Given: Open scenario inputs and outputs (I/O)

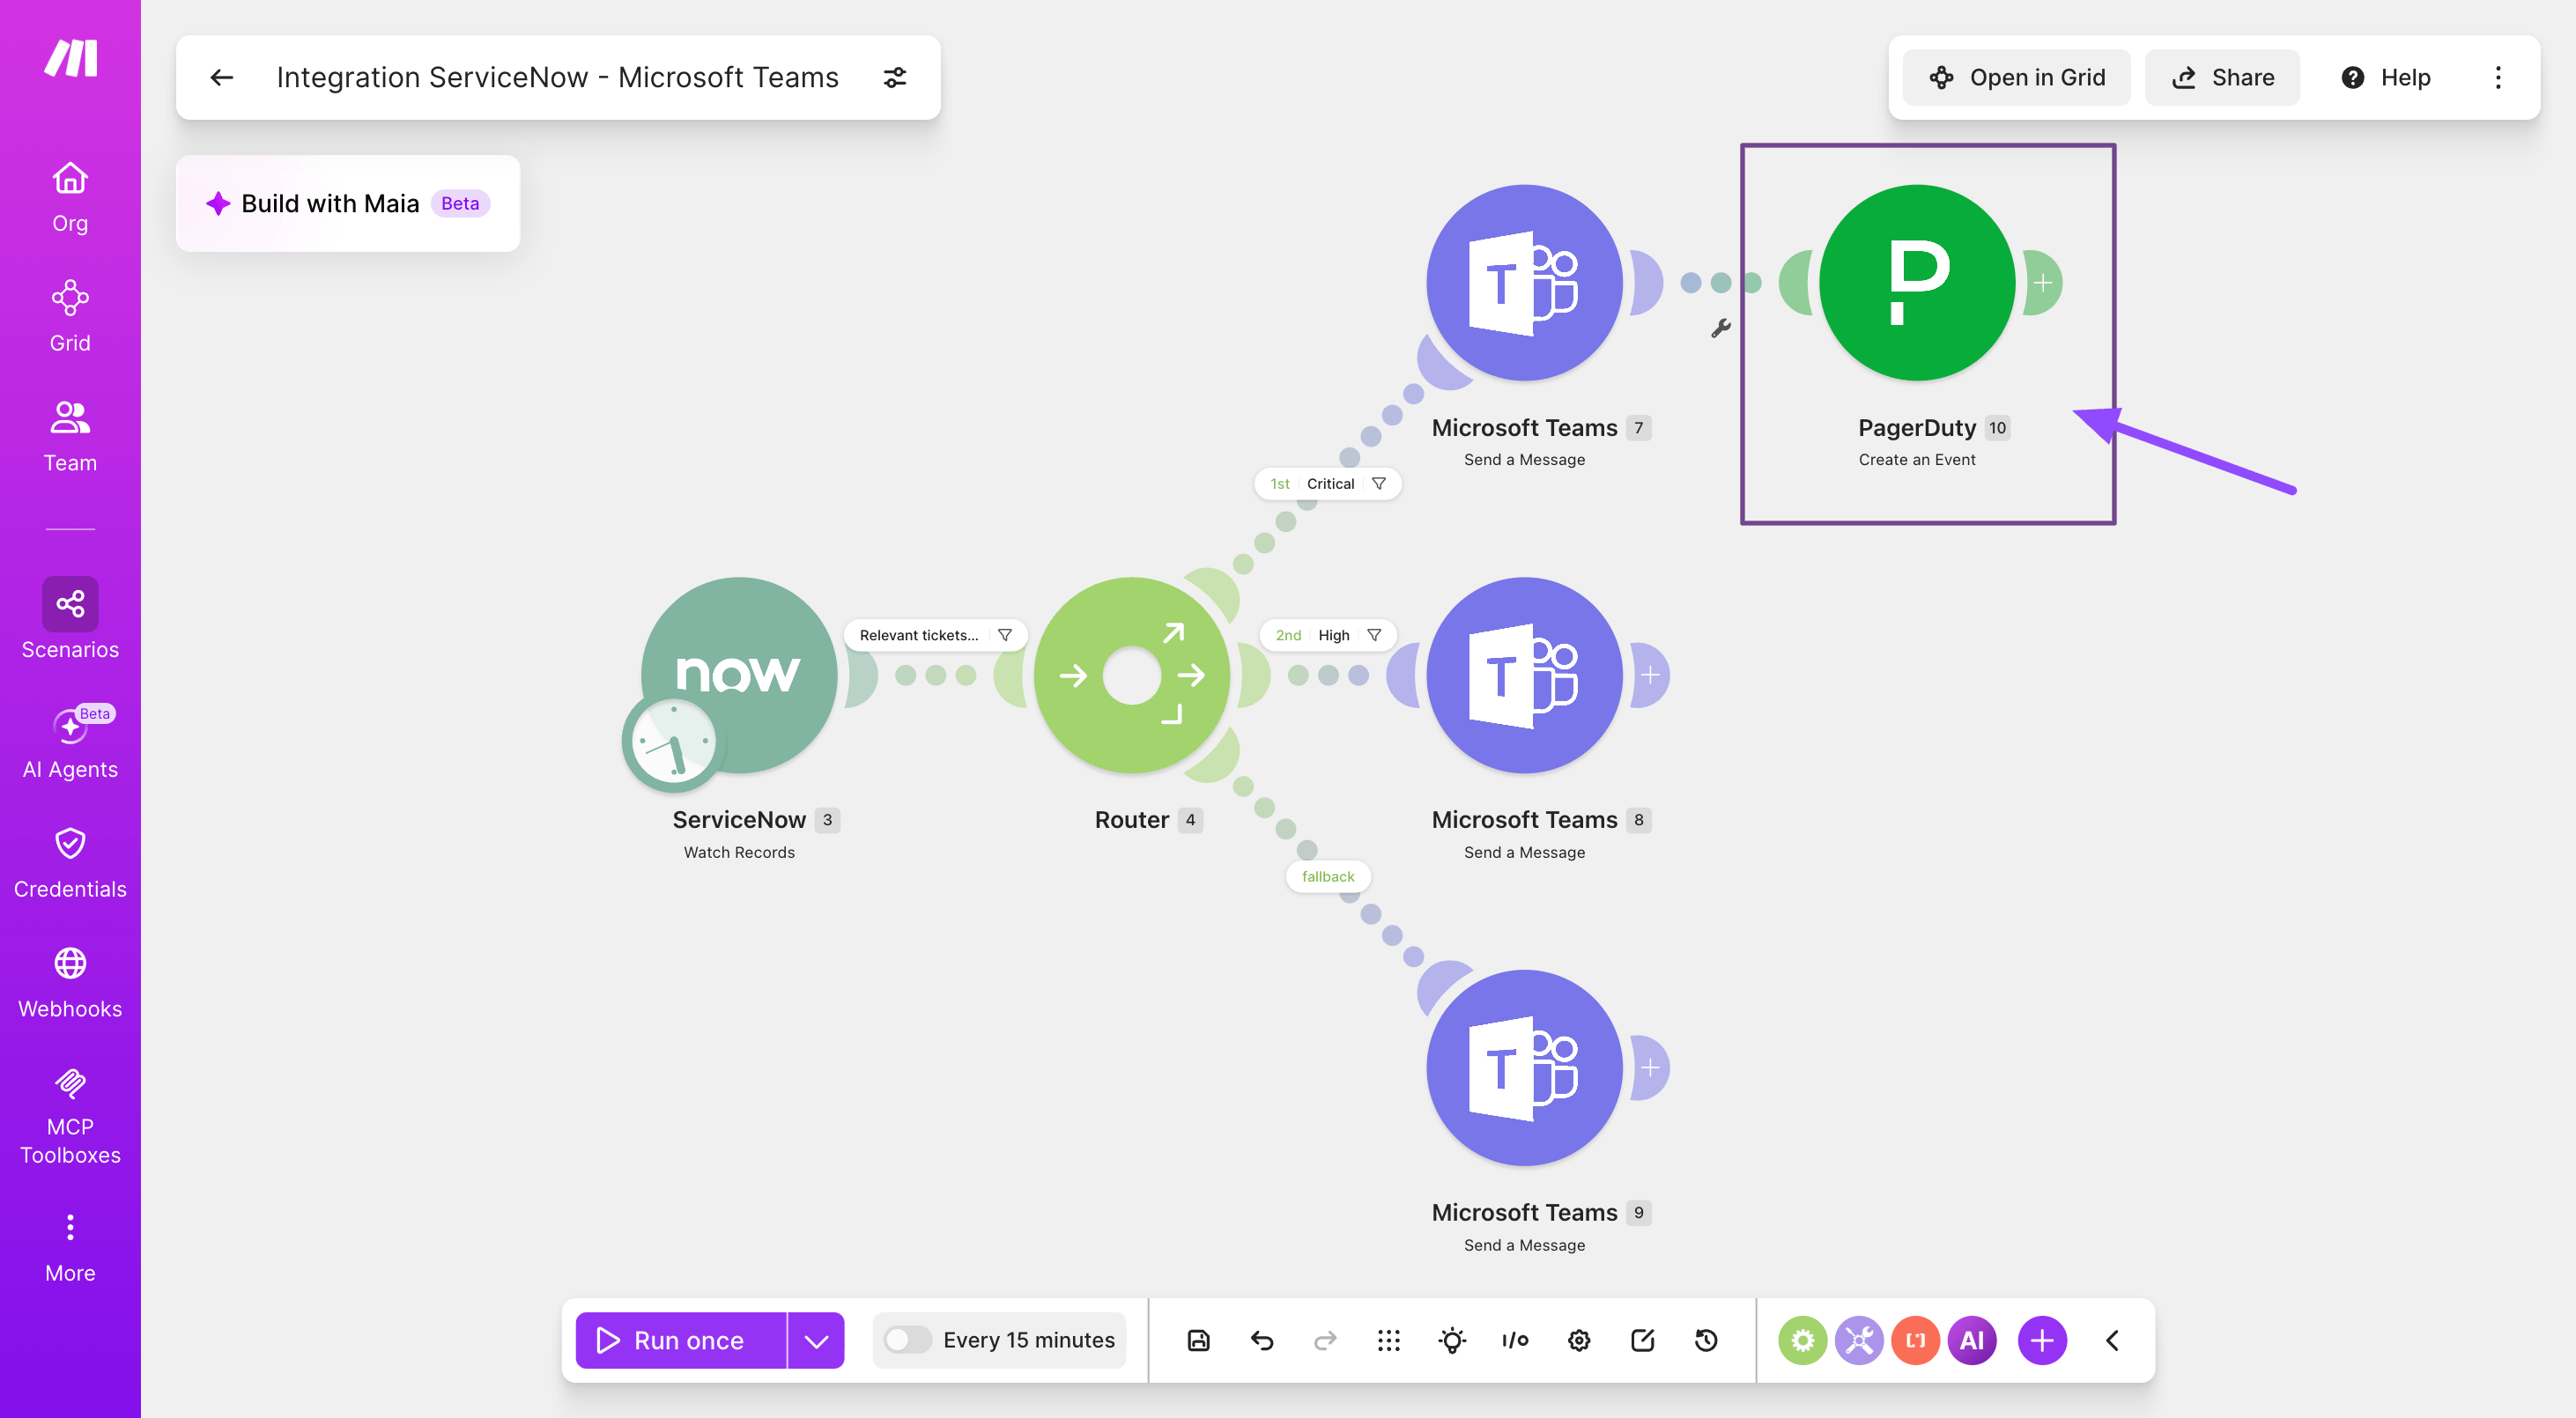Looking at the screenshot, I should (x=1515, y=1340).
